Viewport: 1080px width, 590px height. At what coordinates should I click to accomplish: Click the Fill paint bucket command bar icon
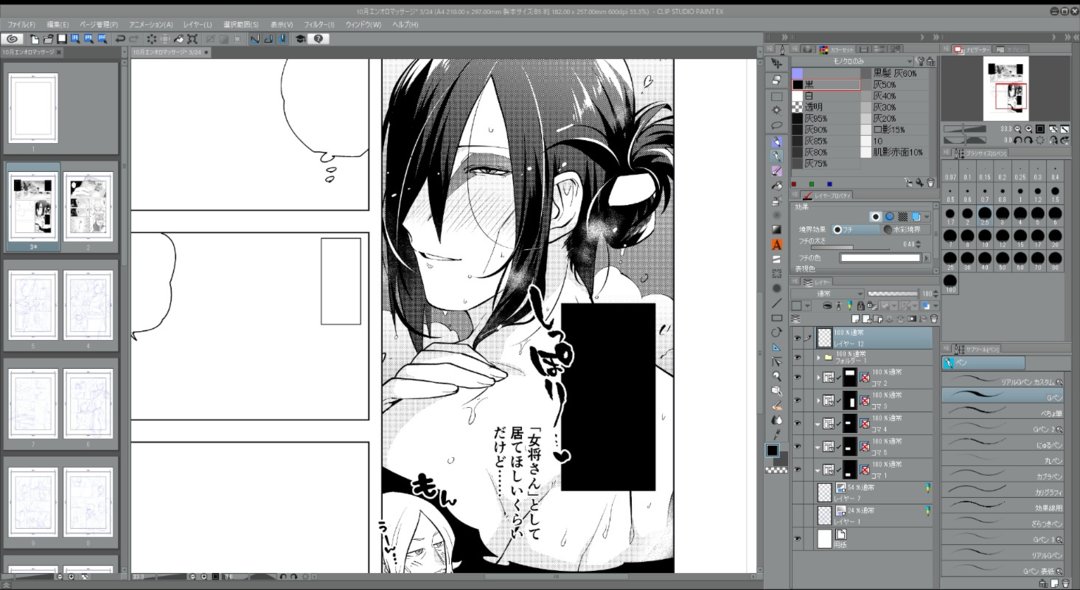click(x=179, y=39)
